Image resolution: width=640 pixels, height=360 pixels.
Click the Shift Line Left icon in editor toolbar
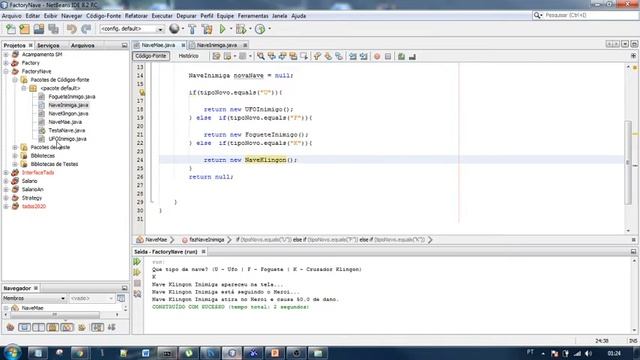353,56
